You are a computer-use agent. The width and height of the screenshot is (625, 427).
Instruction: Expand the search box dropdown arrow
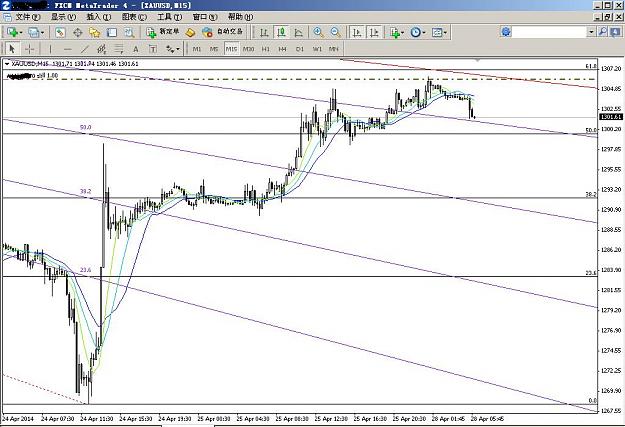pyautogui.click(x=591, y=32)
